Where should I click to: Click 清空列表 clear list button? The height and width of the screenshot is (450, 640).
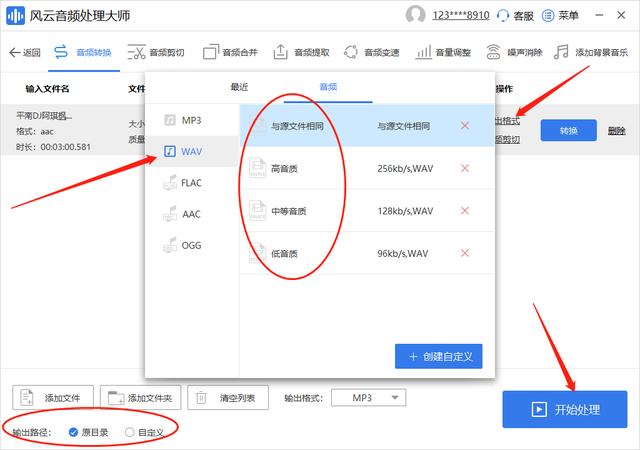228,397
